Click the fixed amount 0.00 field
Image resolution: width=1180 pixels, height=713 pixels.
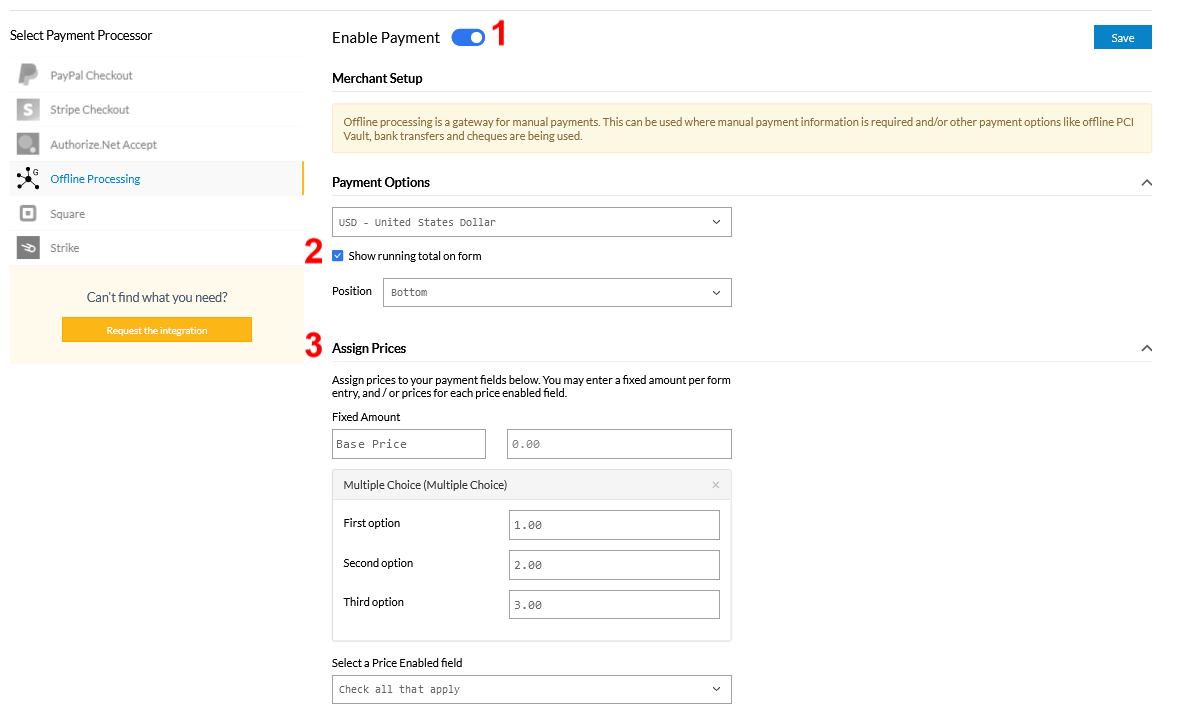619,444
